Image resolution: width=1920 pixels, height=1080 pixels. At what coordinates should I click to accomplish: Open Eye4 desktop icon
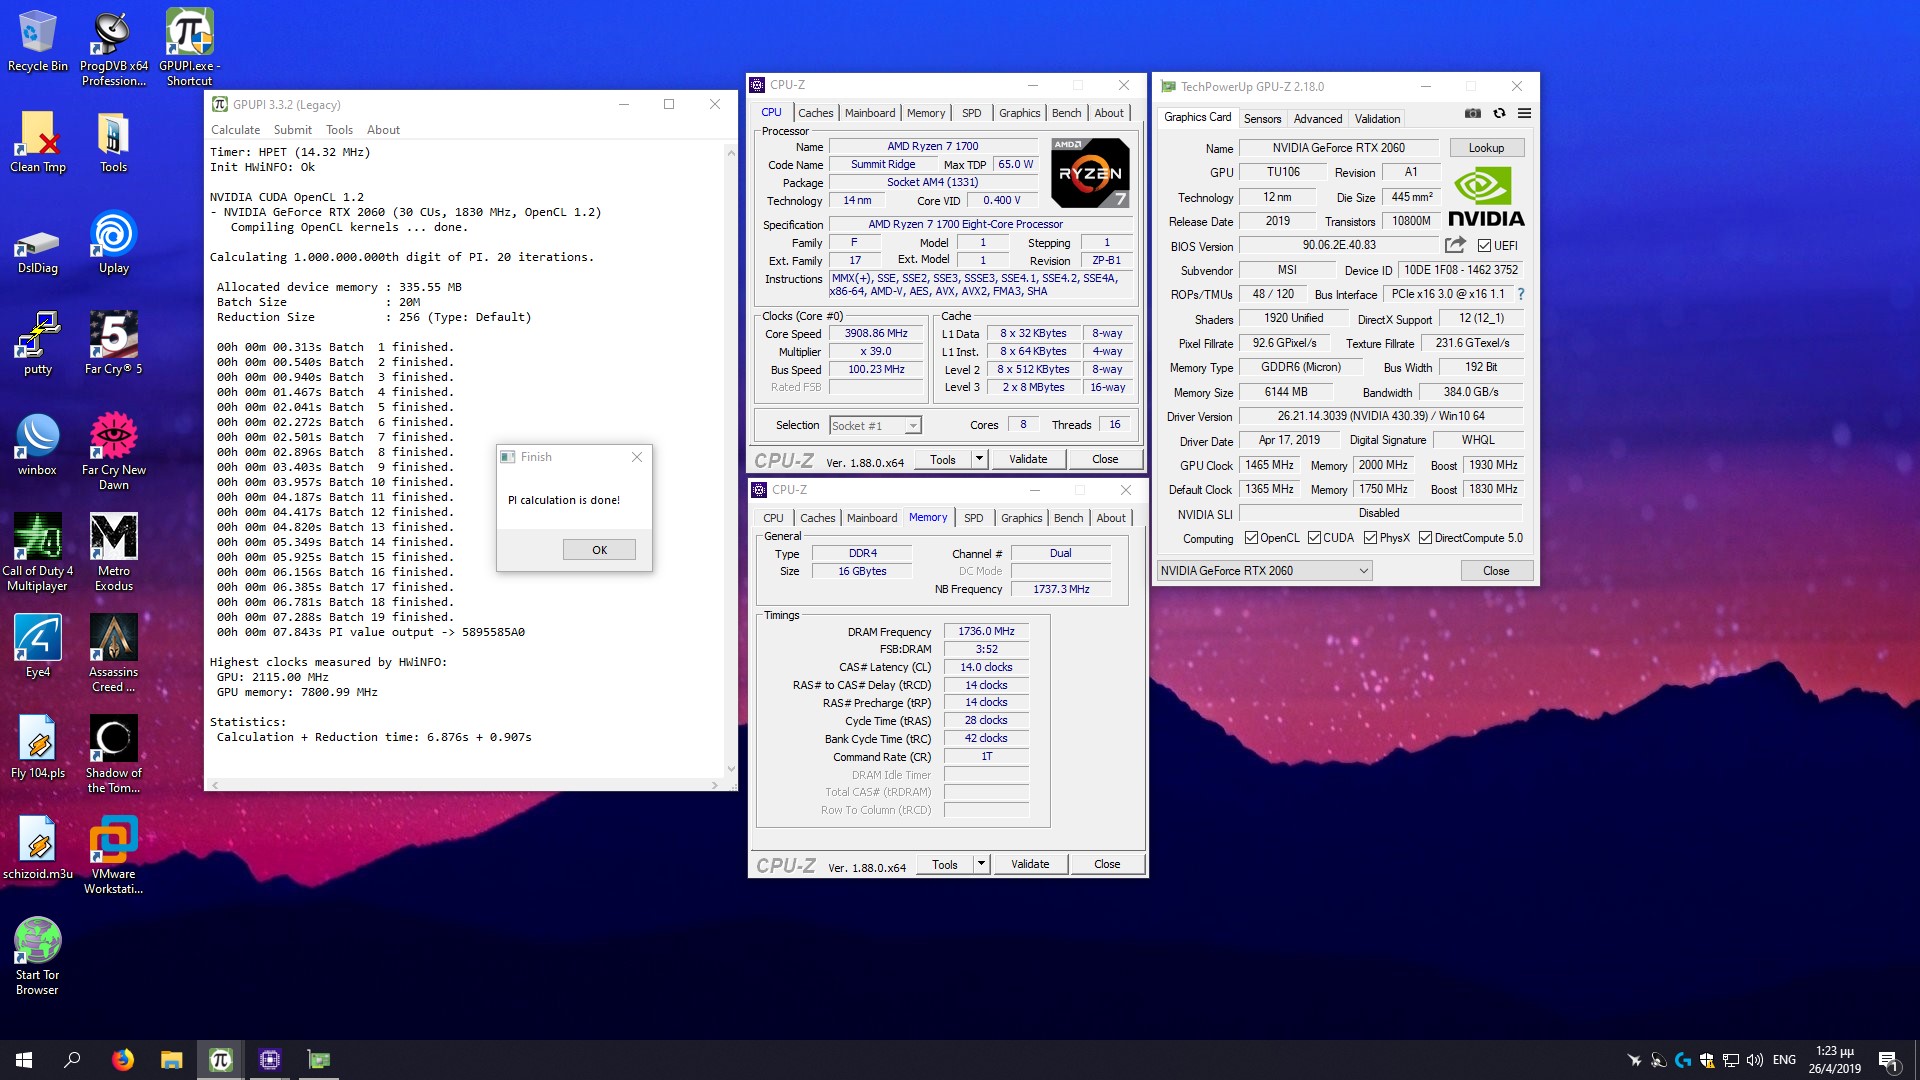[x=37, y=648]
